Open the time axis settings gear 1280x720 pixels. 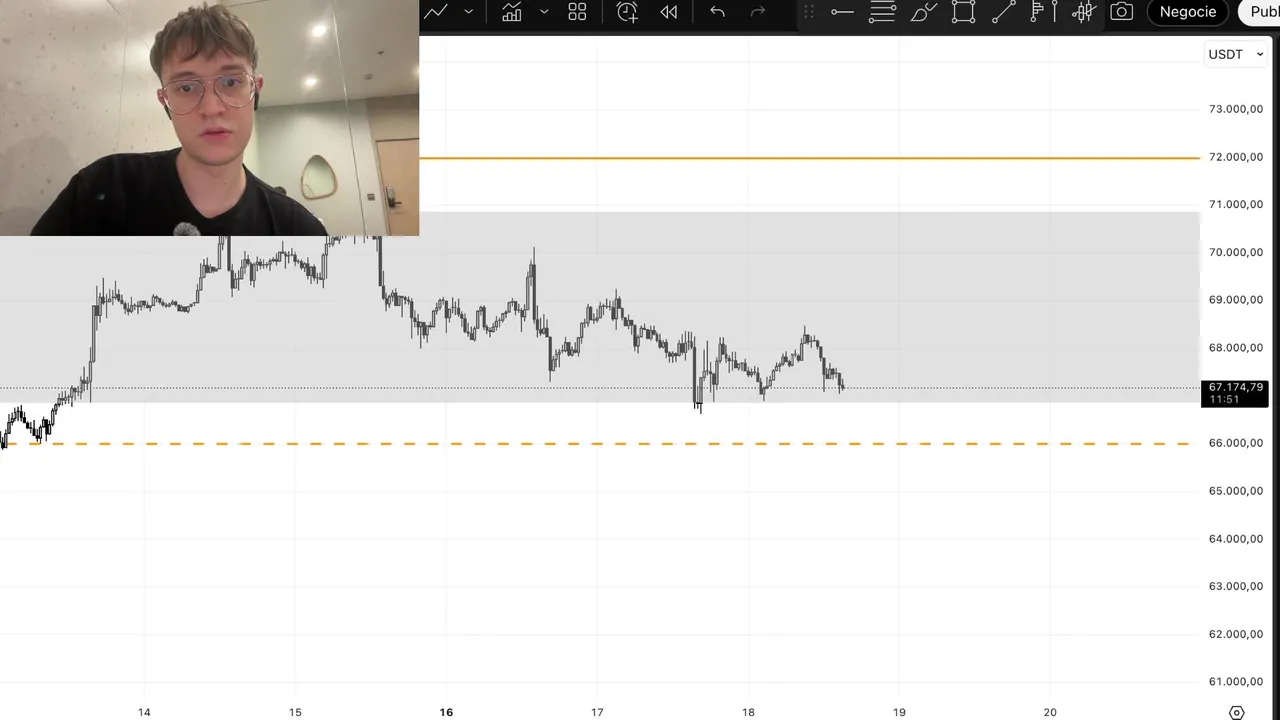(x=1236, y=712)
